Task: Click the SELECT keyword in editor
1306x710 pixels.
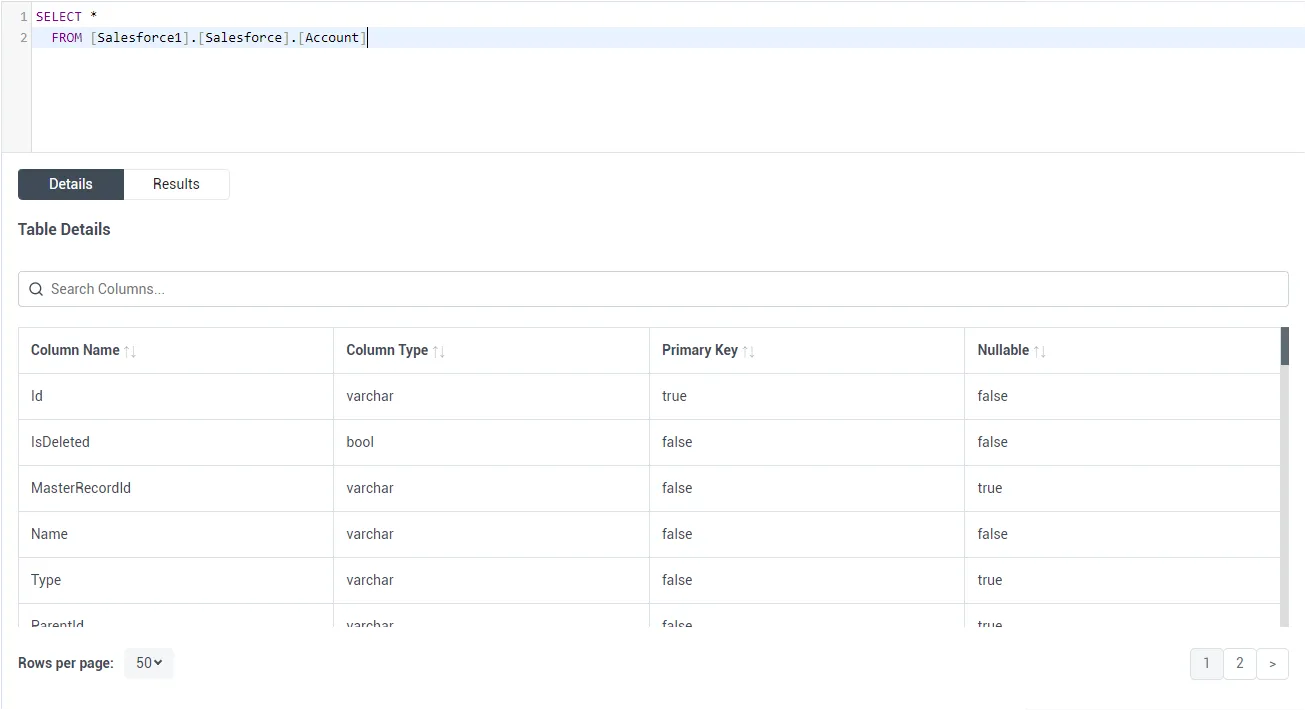Action: pyautogui.click(x=58, y=17)
